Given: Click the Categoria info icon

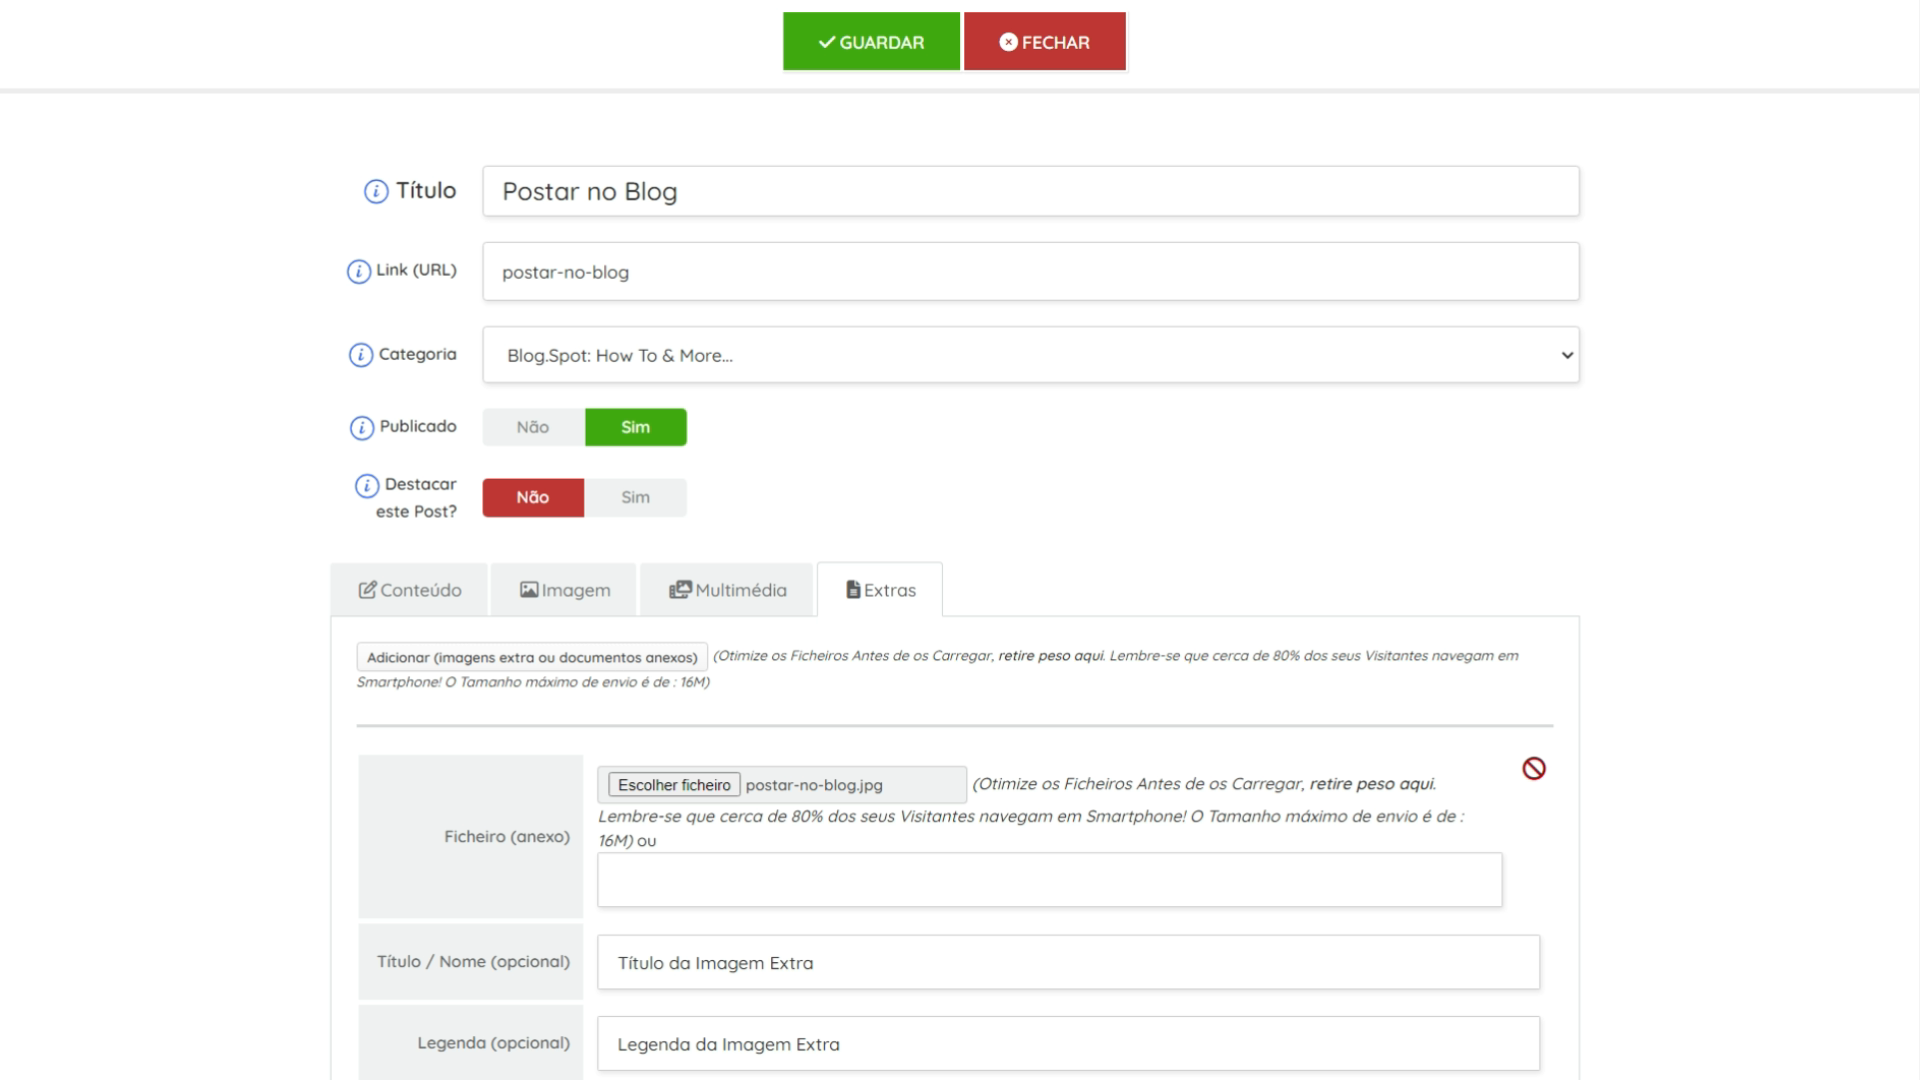Looking at the screenshot, I should coord(360,355).
